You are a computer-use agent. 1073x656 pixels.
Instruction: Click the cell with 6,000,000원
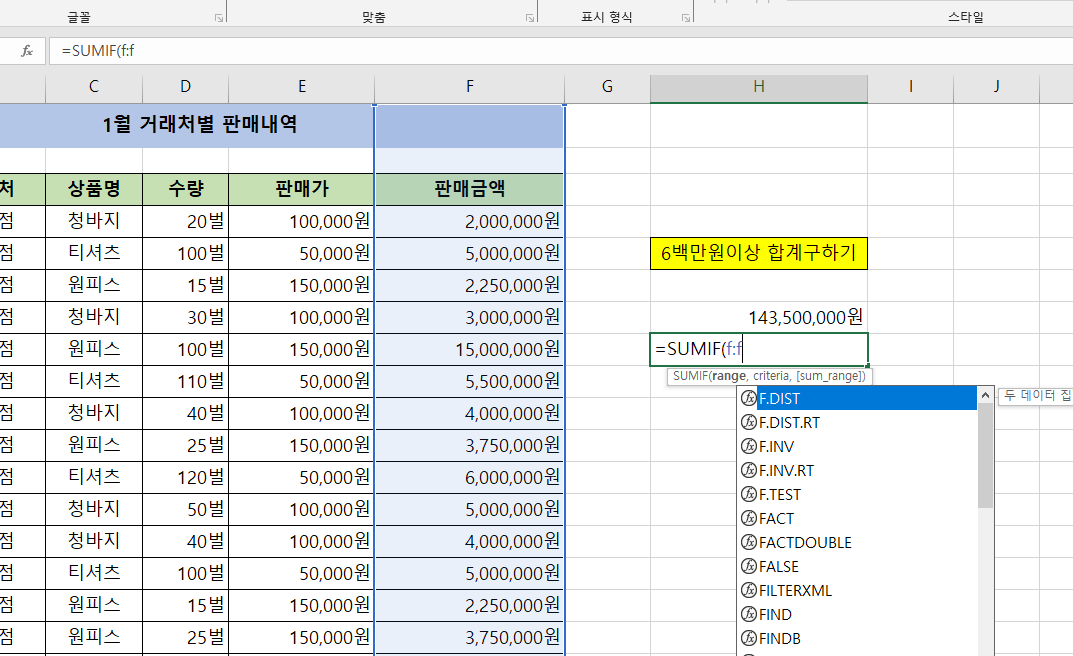pyautogui.click(x=469, y=477)
